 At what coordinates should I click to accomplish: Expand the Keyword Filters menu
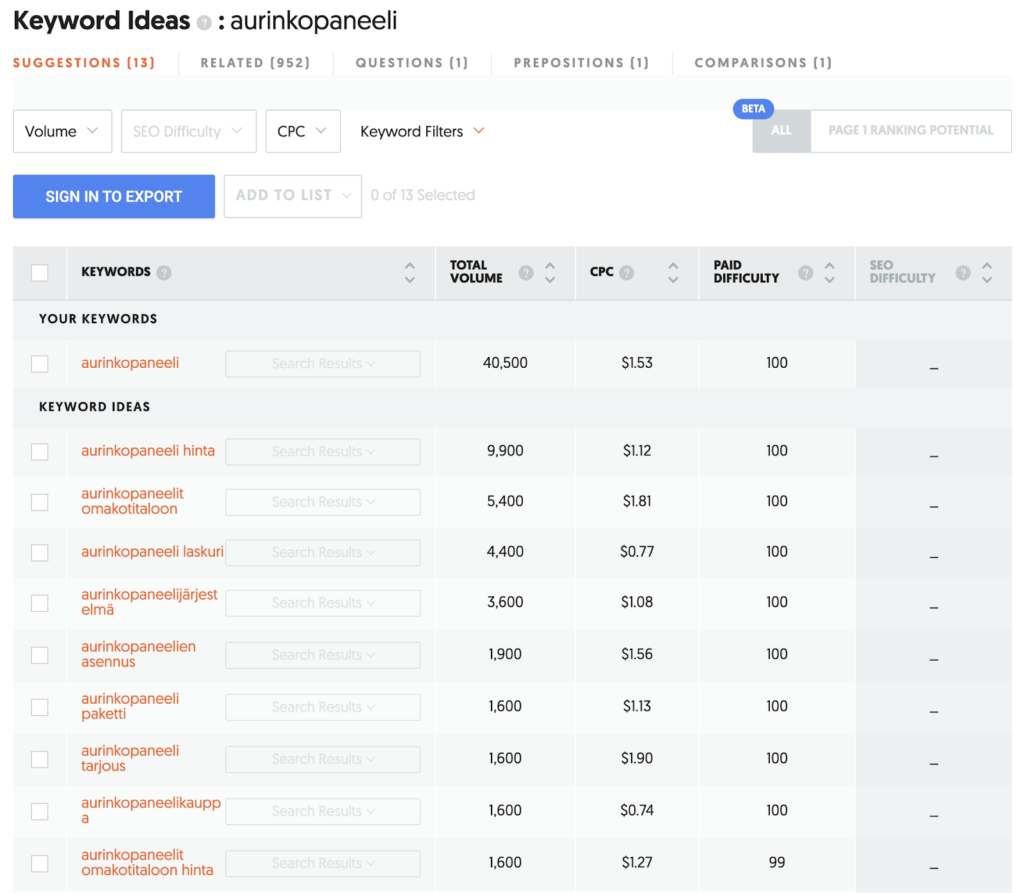click(422, 131)
